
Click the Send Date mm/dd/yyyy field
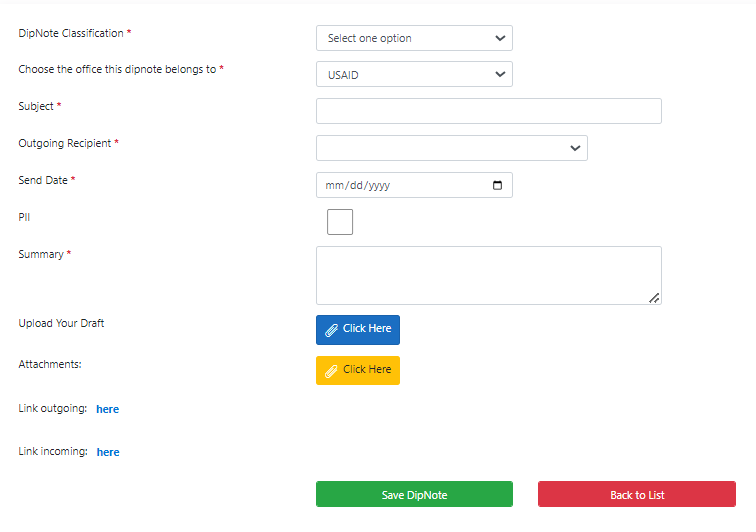pyautogui.click(x=414, y=185)
